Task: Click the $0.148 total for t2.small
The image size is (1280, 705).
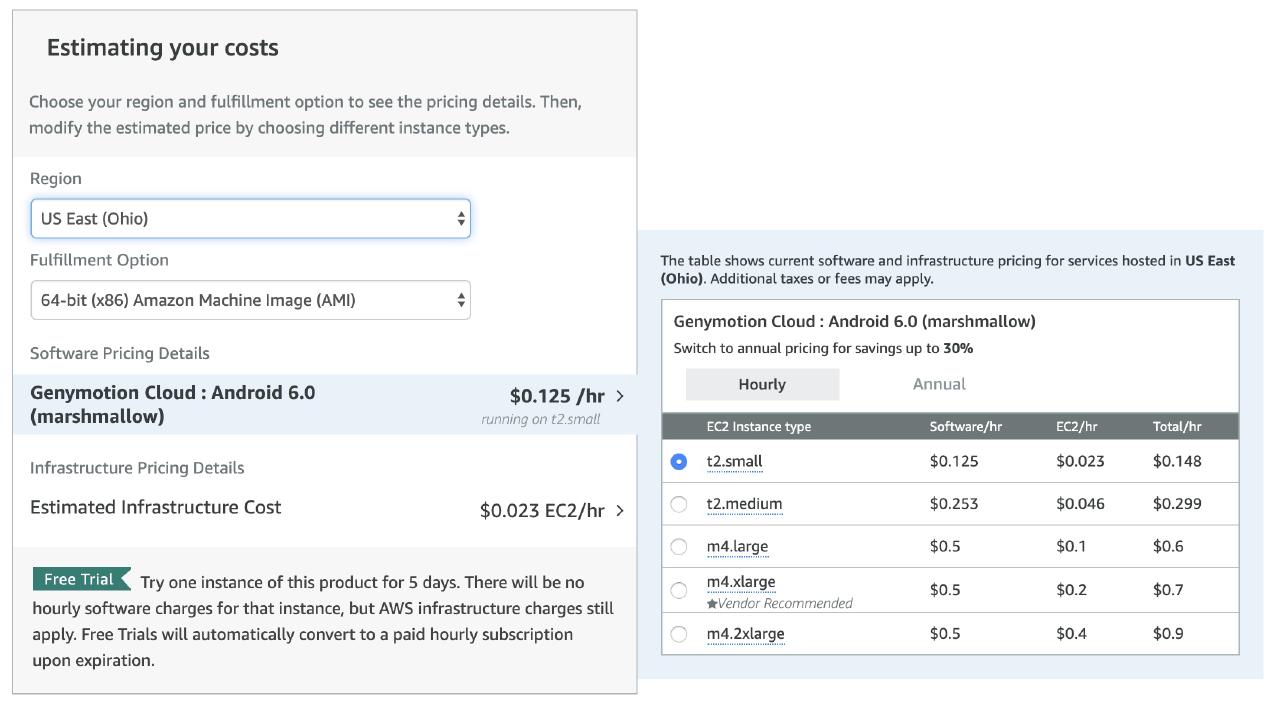Action: [x=1177, y=461]
